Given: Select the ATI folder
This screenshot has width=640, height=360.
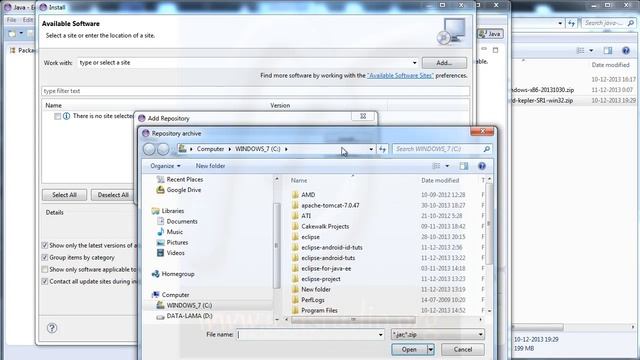Looking at the screenshot, I should (x=306, y=216).
